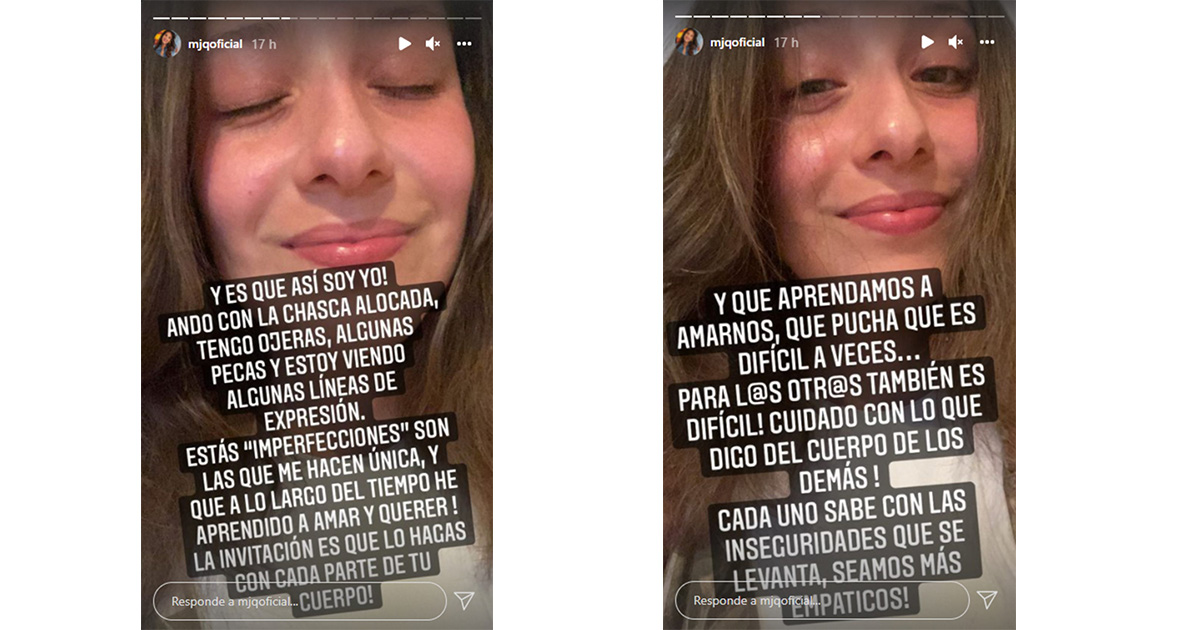Open the mjqoficial username link on right story
Image resolution: width=1200 pixels, height=630 pixels.
tap(738, 43)
